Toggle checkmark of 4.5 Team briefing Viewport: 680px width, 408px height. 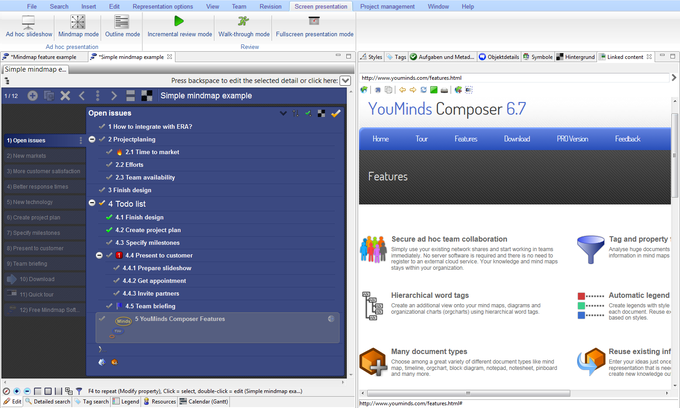click(x=109, y=306)
